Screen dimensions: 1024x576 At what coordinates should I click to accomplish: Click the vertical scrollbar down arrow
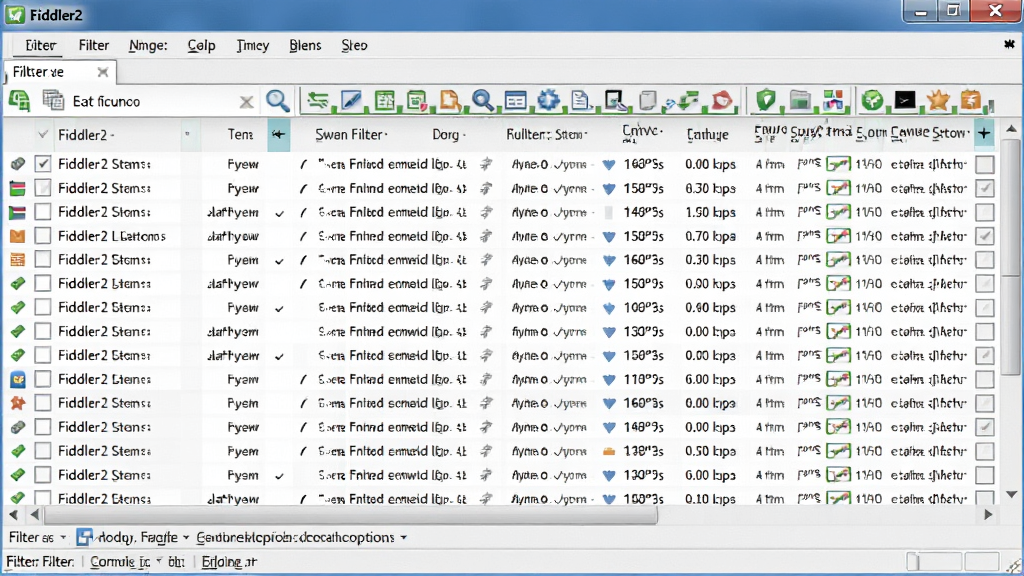click(1011, 494)
